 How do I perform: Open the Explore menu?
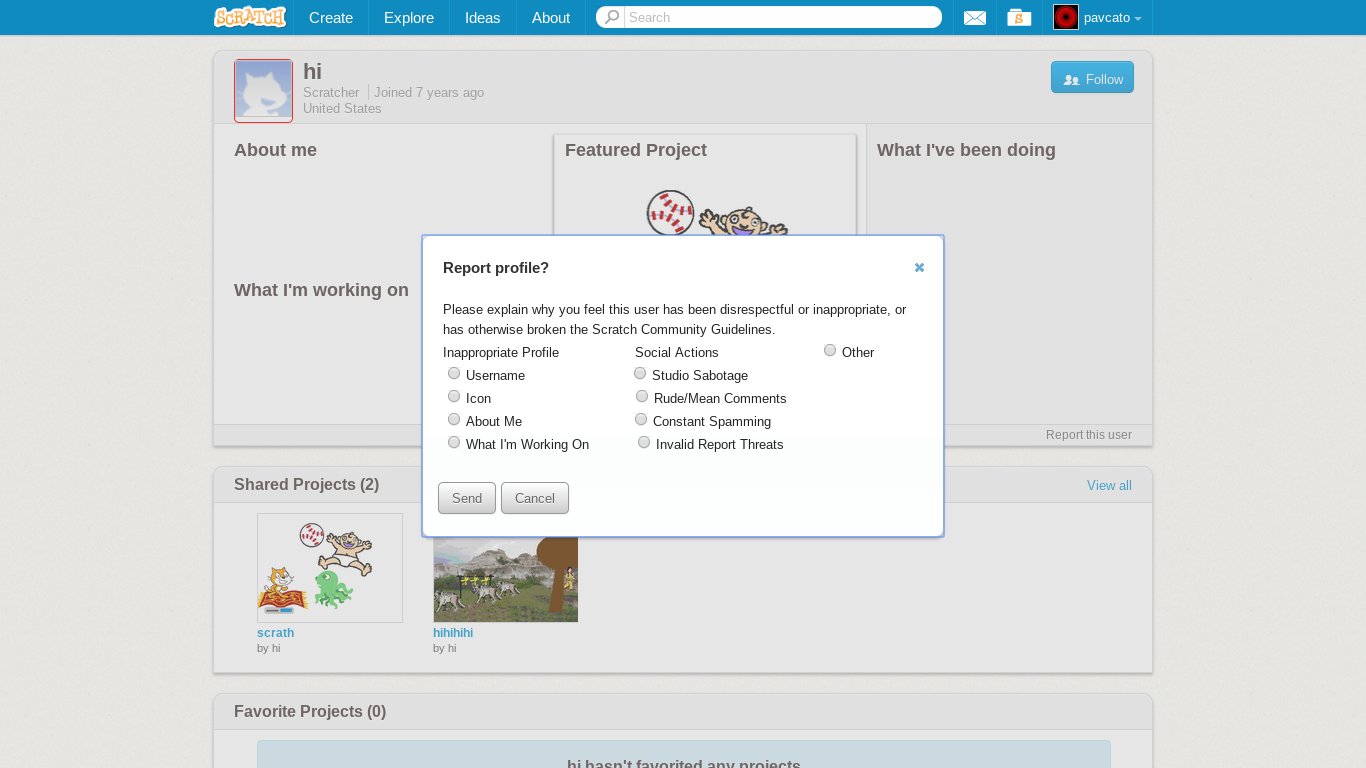408,18
